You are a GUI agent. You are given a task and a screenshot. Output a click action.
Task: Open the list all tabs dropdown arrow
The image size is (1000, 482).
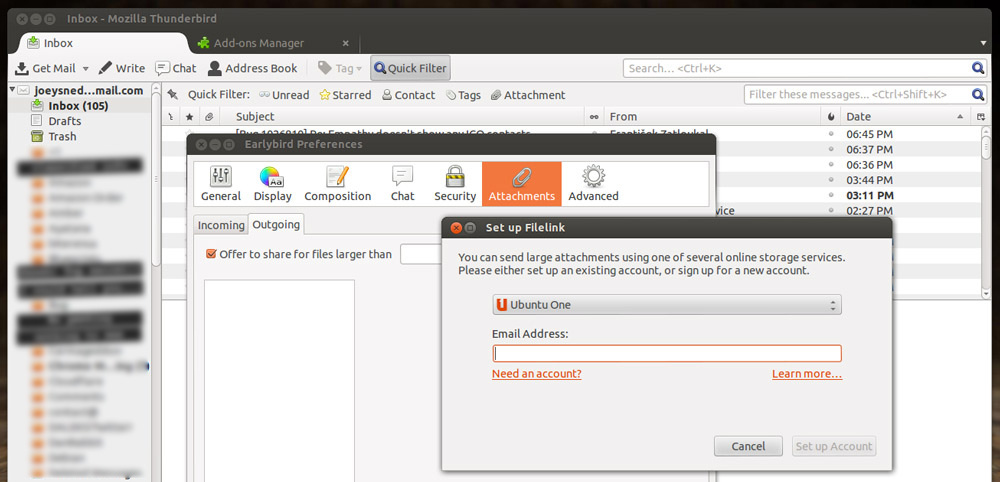pos(983,43)
